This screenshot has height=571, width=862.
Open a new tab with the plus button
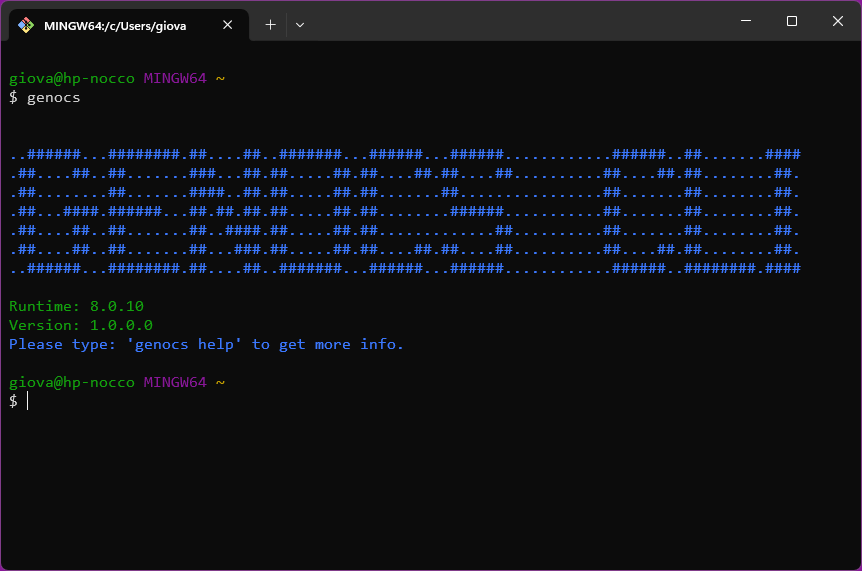click(270, 25)
